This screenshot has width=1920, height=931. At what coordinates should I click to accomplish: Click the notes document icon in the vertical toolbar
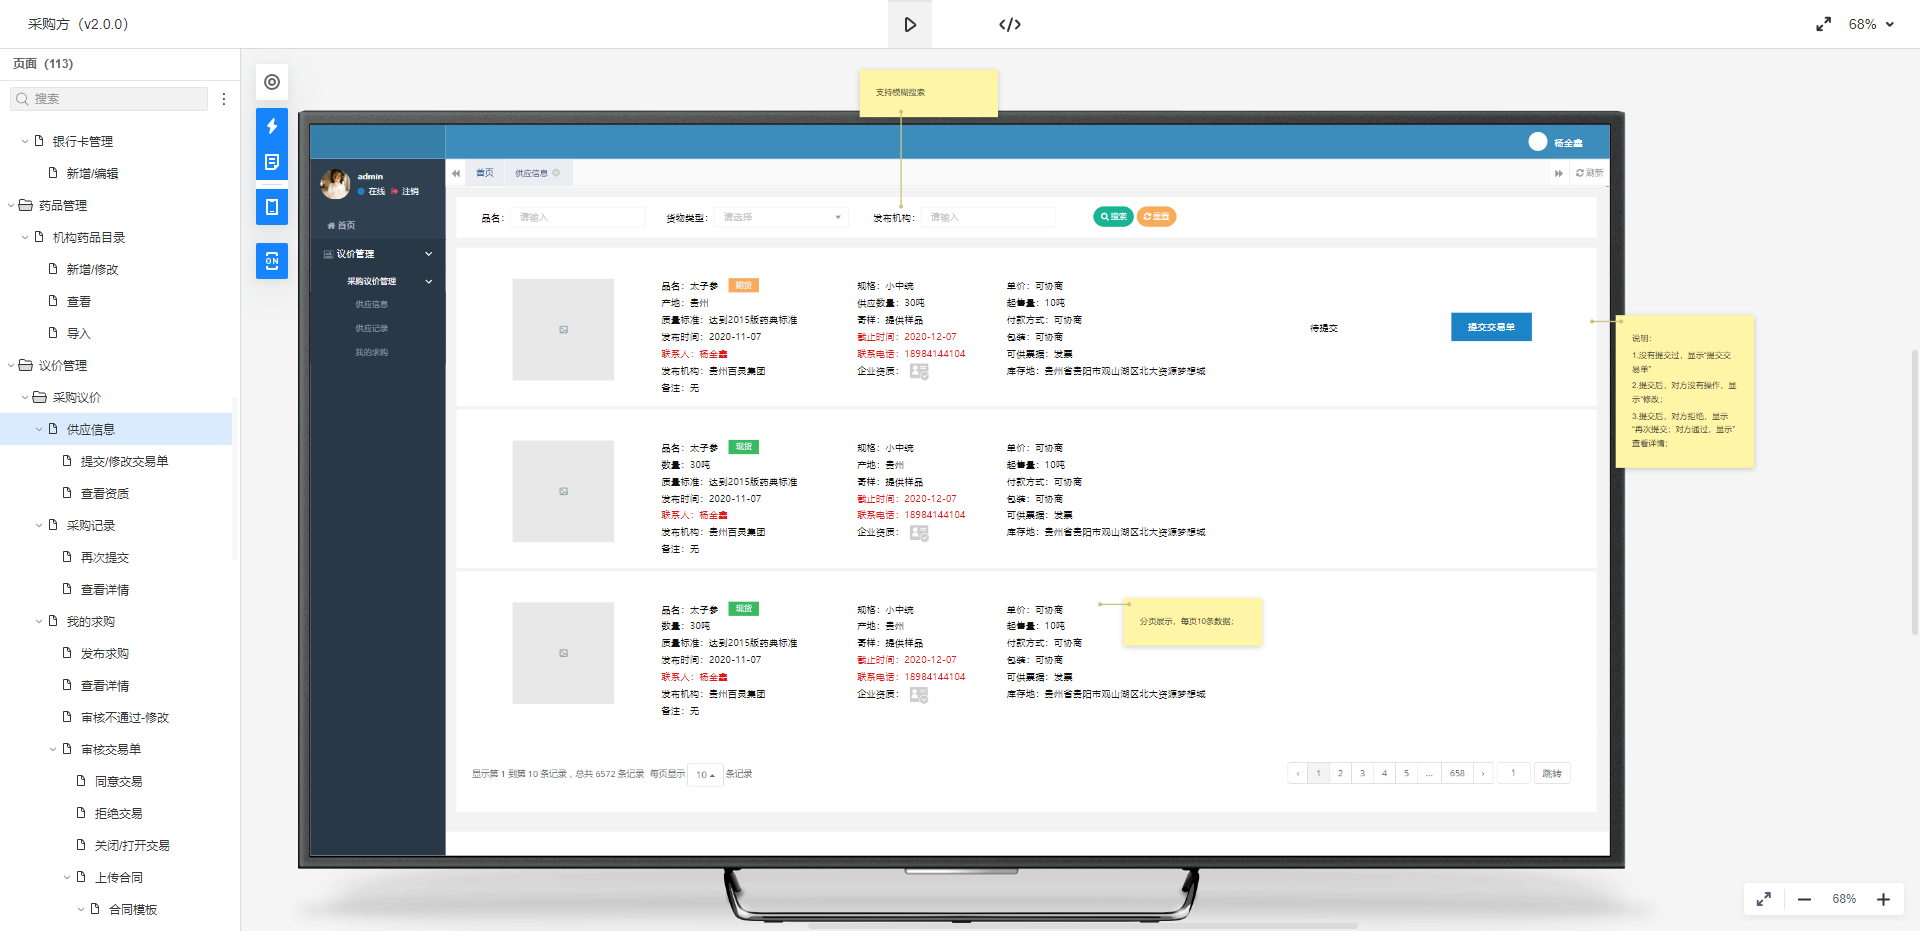[x=272, y=162]
